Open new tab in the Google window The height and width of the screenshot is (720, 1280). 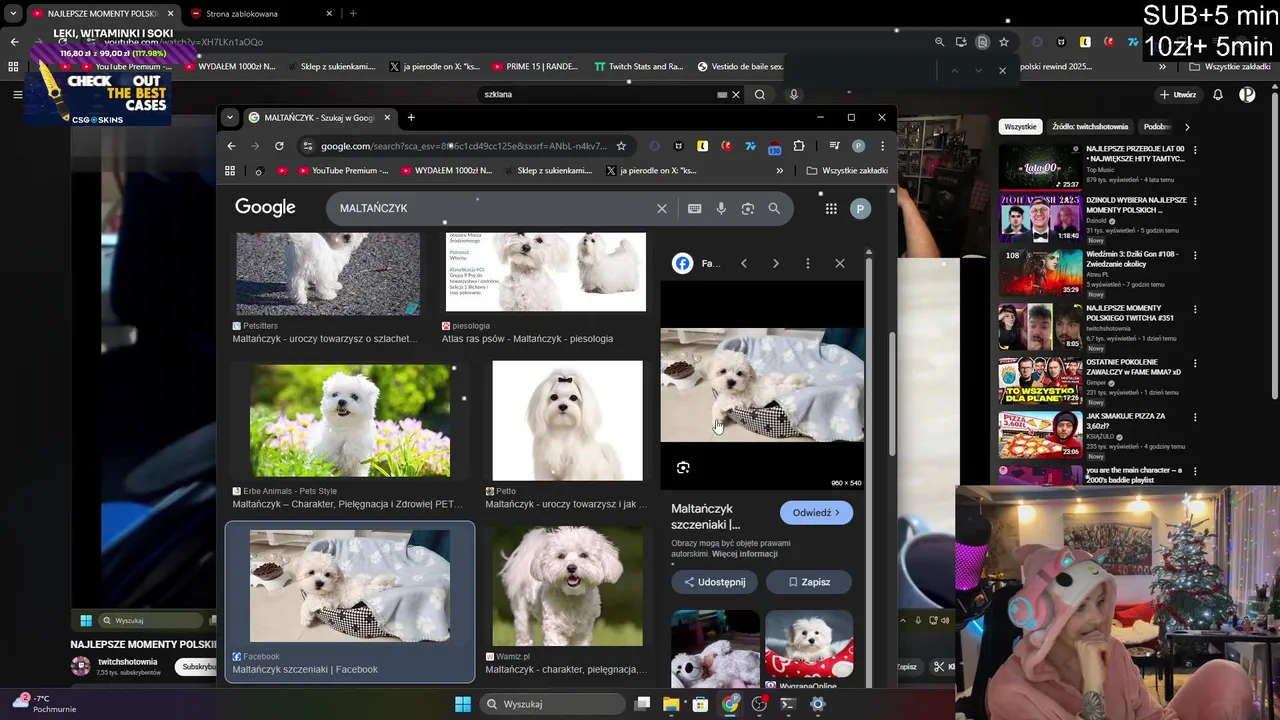(411, 117)
